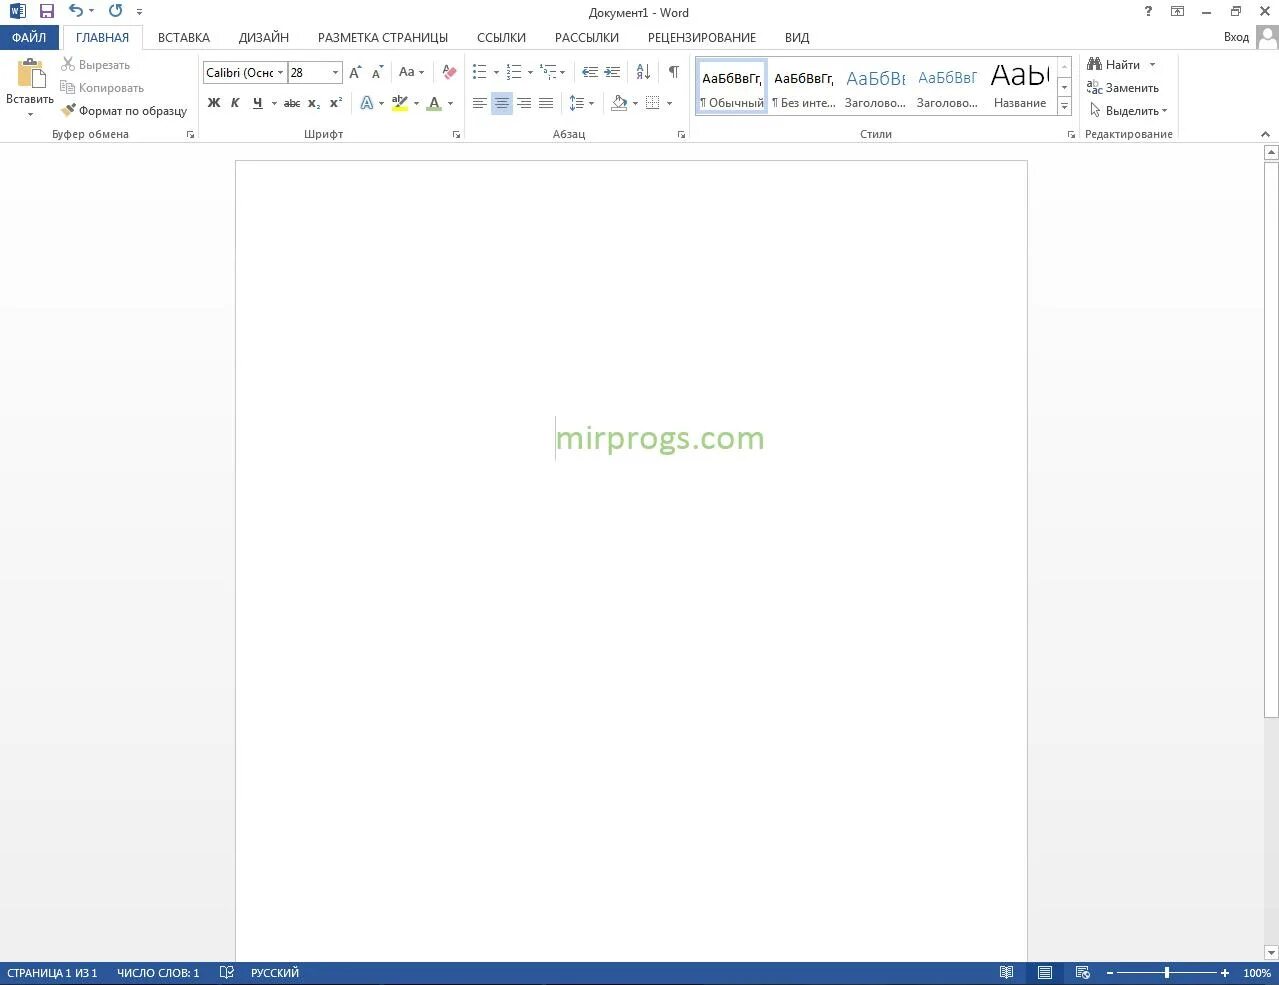Viewport: 1279px width, 985px height.
Task: Switch to Web Layout view icon
Action: 1082,973
